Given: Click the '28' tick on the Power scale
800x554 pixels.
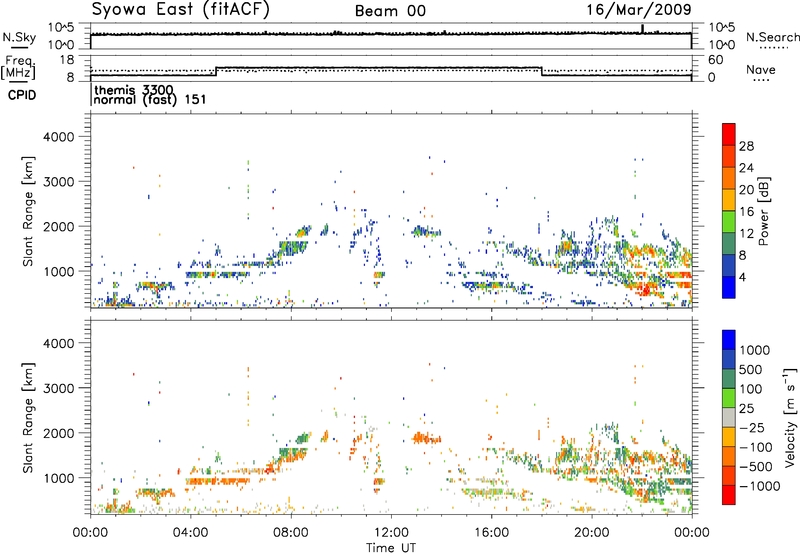Looking at the screenshot, I should tap(746, 146).
